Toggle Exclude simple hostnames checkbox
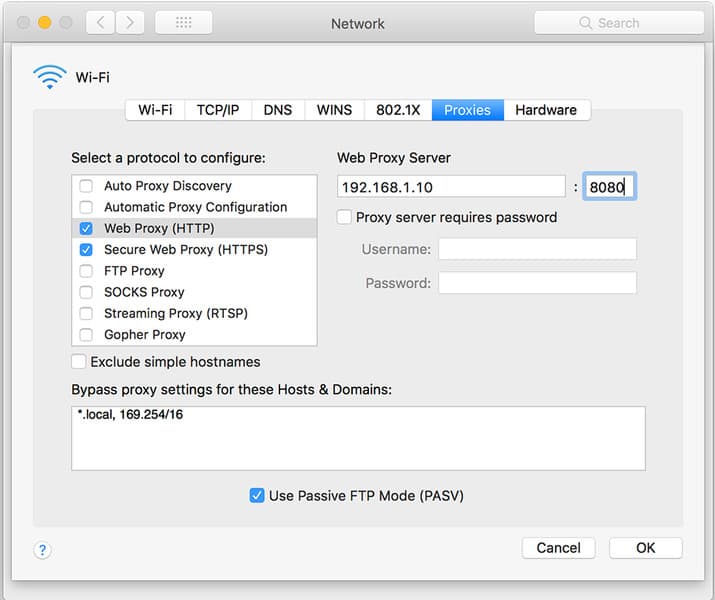Screen dimensions: 715x600 tap(78, 362)
